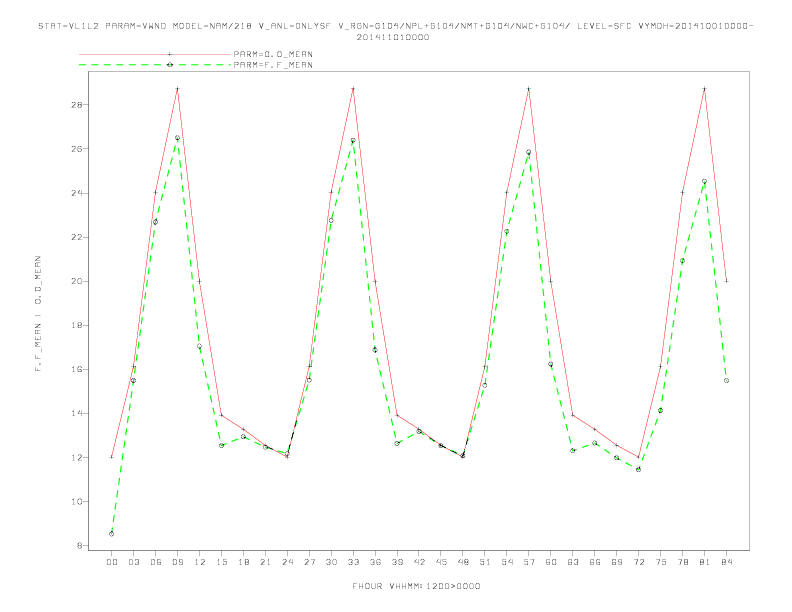Viewport: 792px width, 612px height.
Task: Click x-axis forecast hour label 63
Action: [x=573, y=562]
